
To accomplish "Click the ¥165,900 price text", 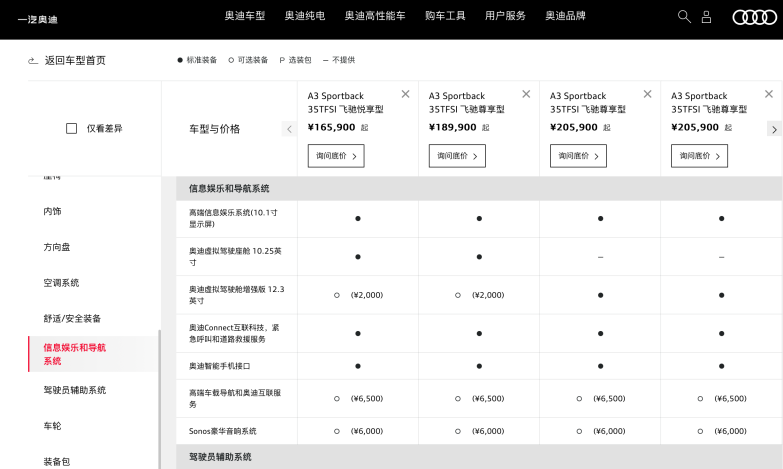I will tap(332, 127).
